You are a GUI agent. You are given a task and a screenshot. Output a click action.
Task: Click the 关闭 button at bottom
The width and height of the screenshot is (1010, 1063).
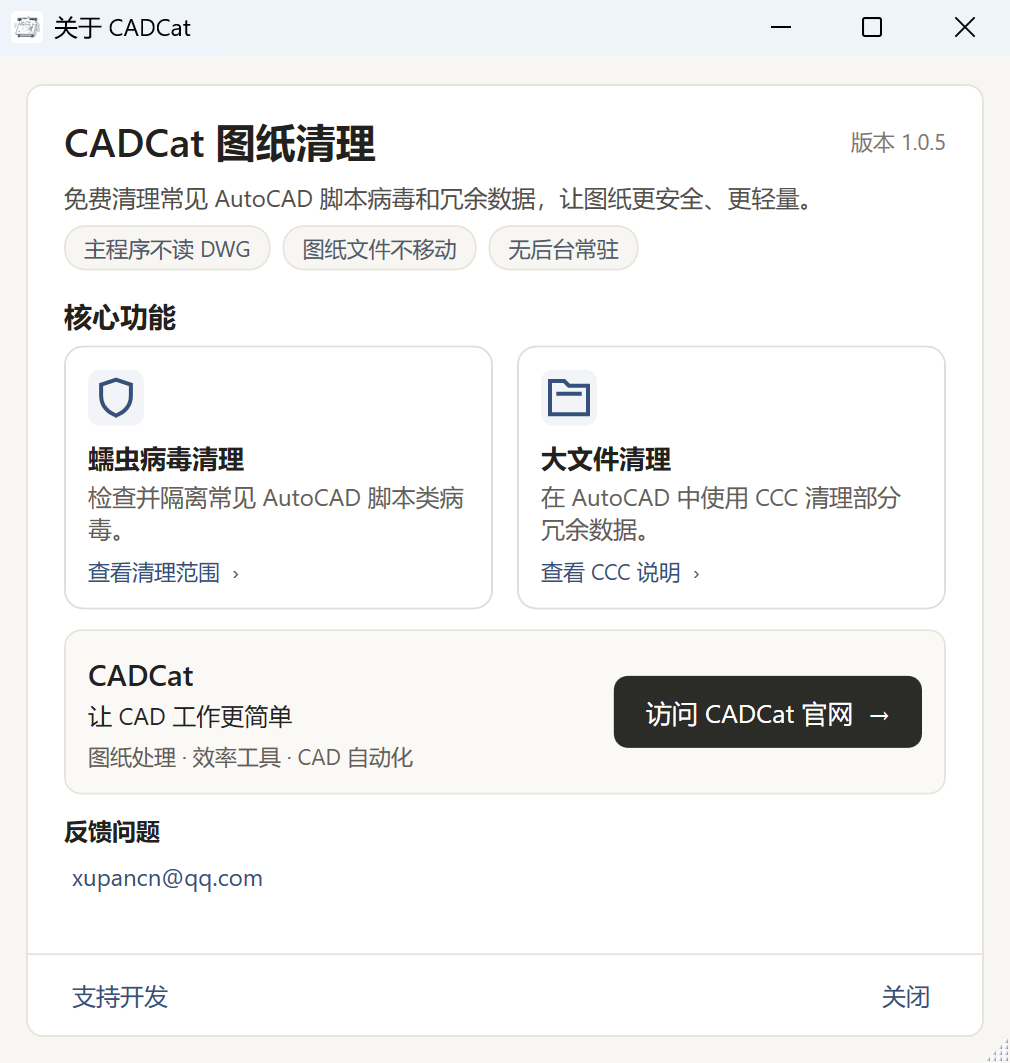pyautogui.click(x=906, y=997)
